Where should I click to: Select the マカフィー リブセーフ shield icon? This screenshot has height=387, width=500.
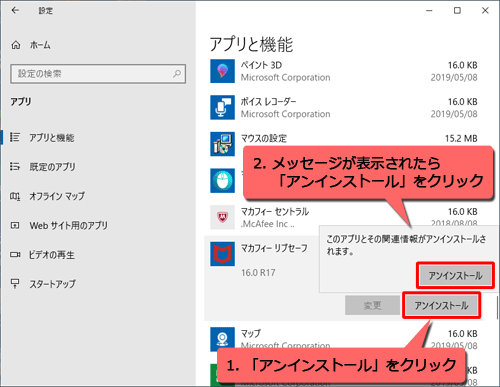click(x=222, y=254)
